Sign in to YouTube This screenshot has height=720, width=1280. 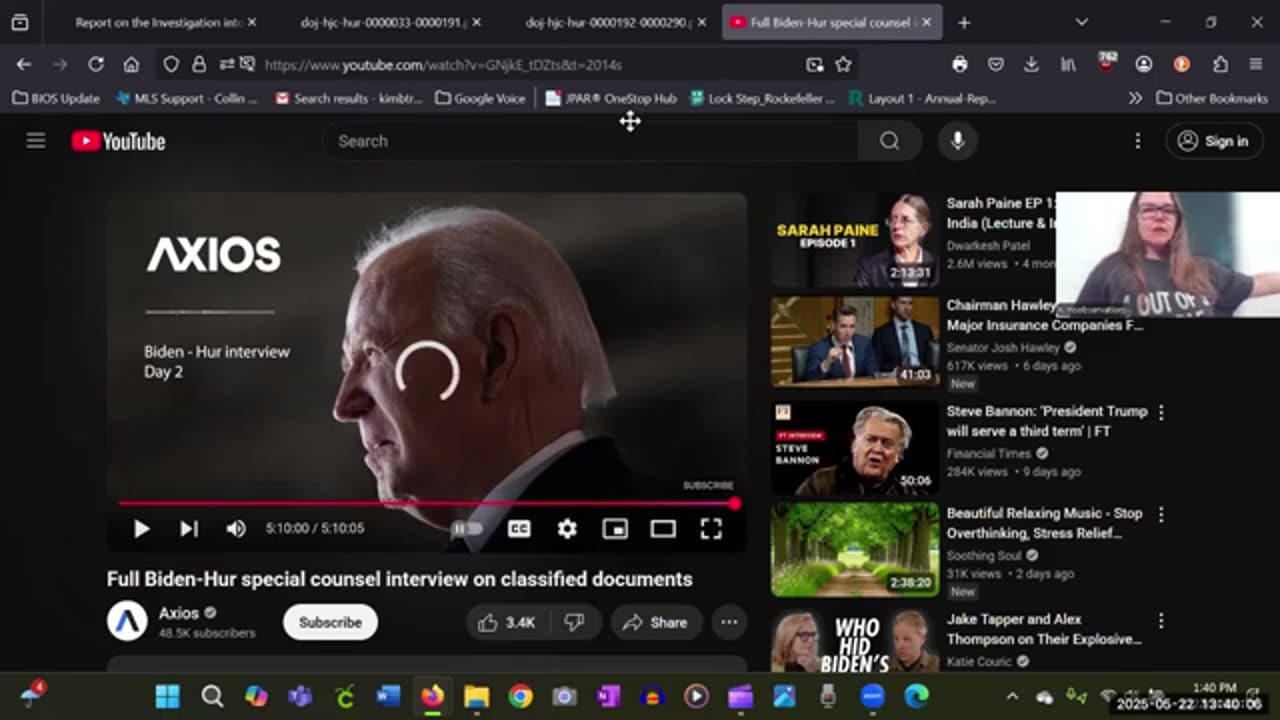(x=1214, y=141)
